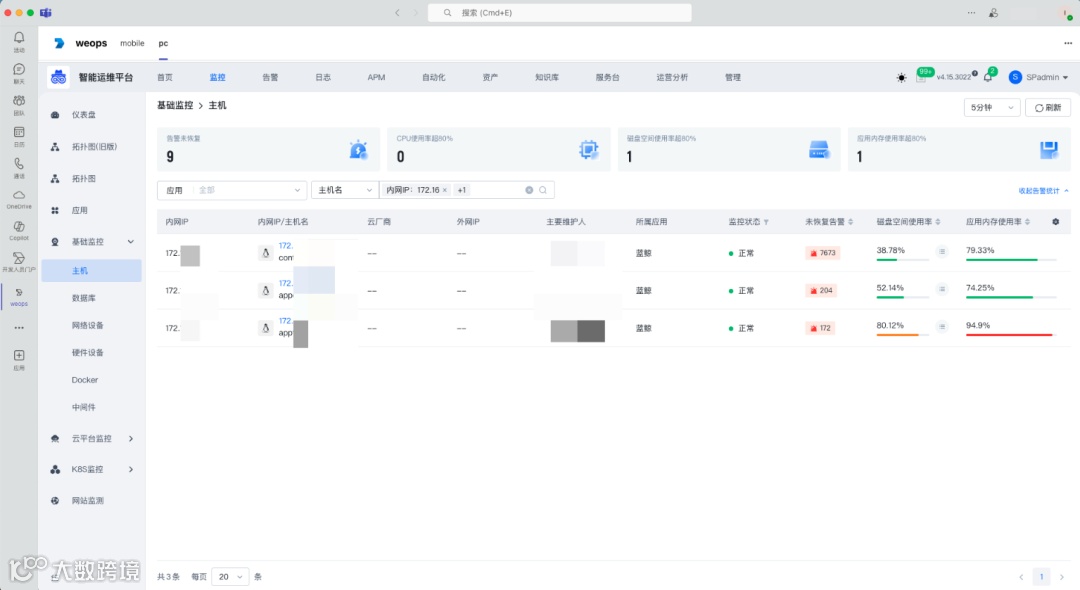This screenshot has height=590, width=1080.
Task: Open Teams 日历 calendar icon
Action: (x=19, y=132)
